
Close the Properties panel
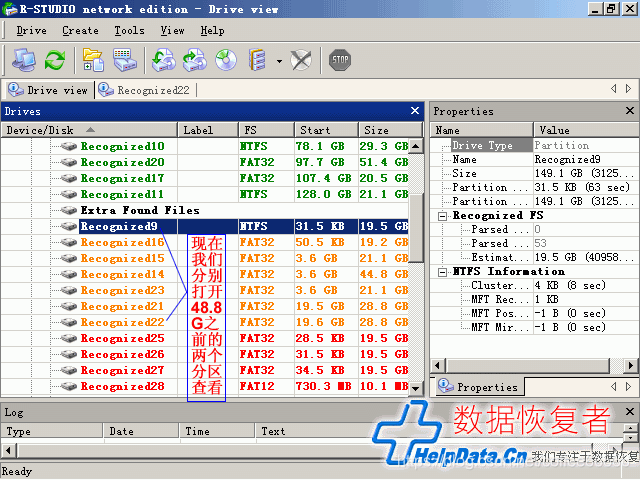tap(630, 110)
